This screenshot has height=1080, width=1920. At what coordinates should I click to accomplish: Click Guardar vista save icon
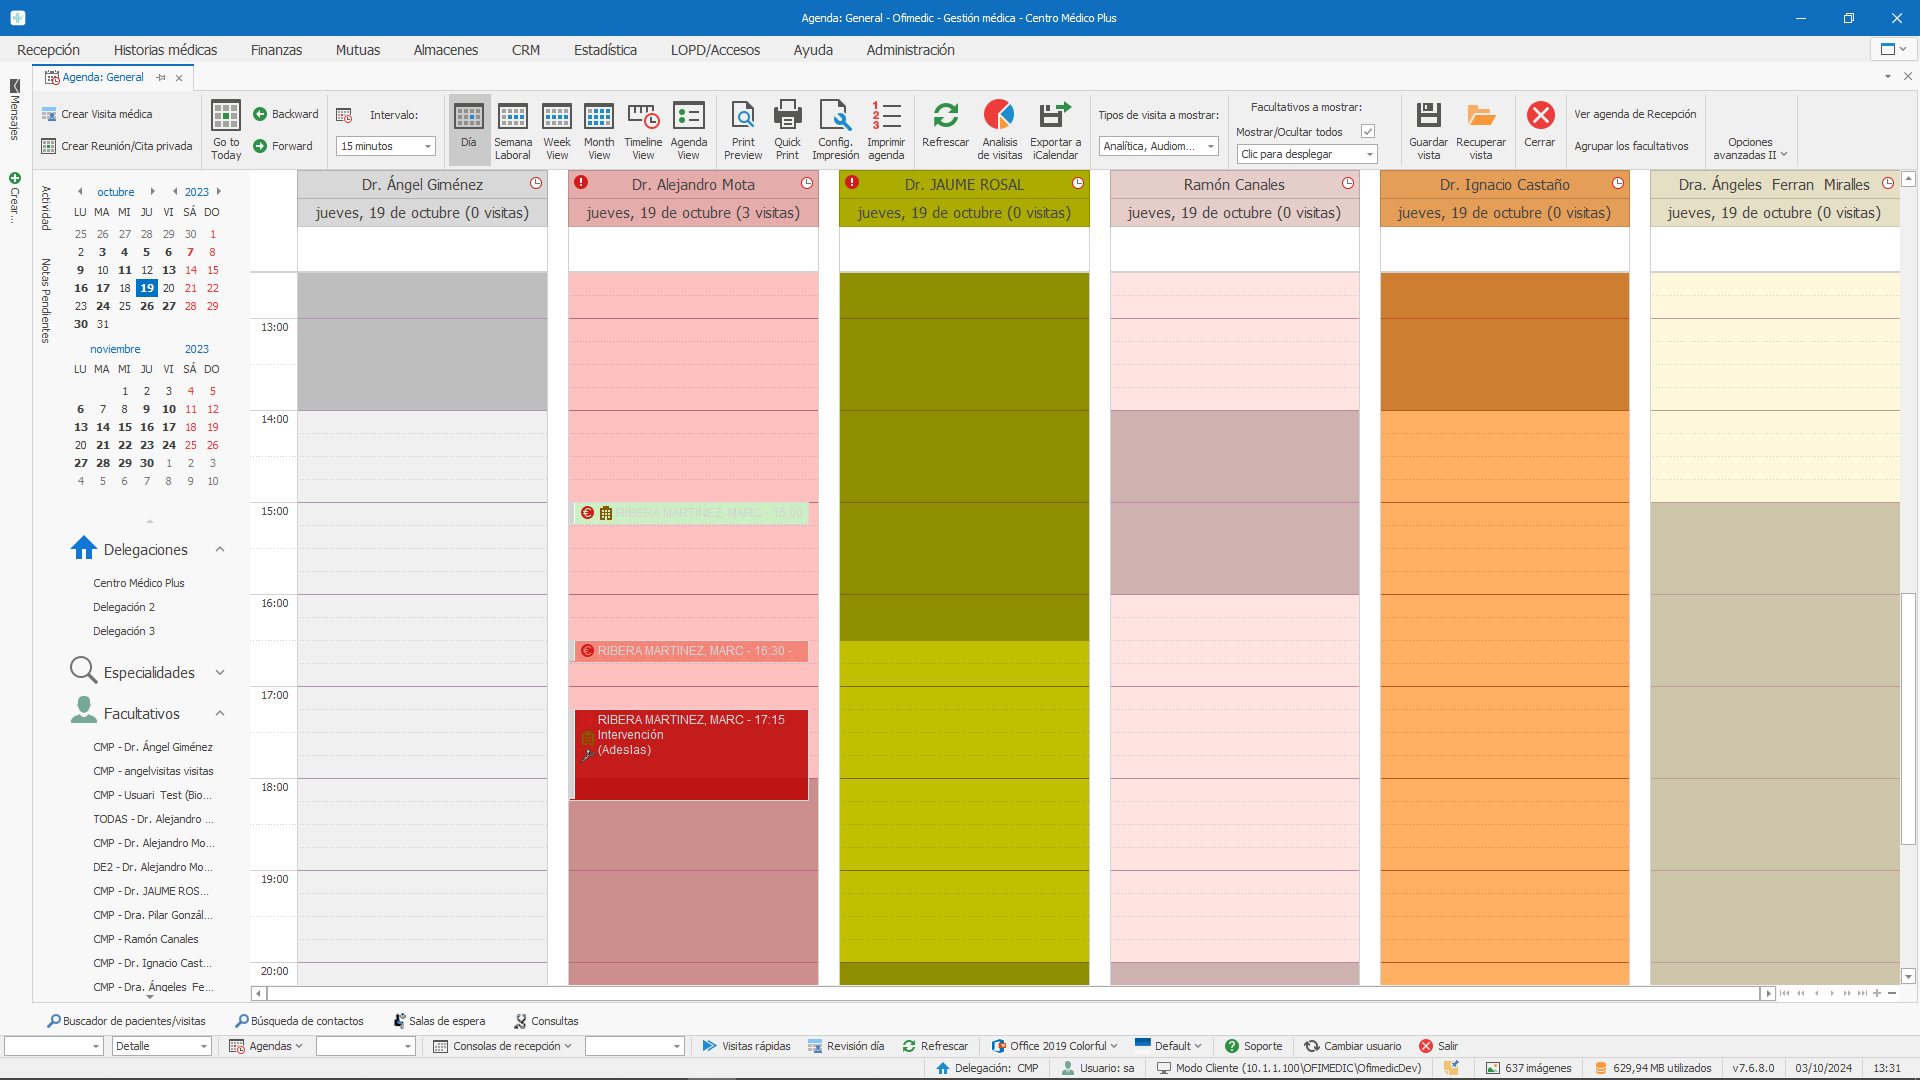(1428, 117)
